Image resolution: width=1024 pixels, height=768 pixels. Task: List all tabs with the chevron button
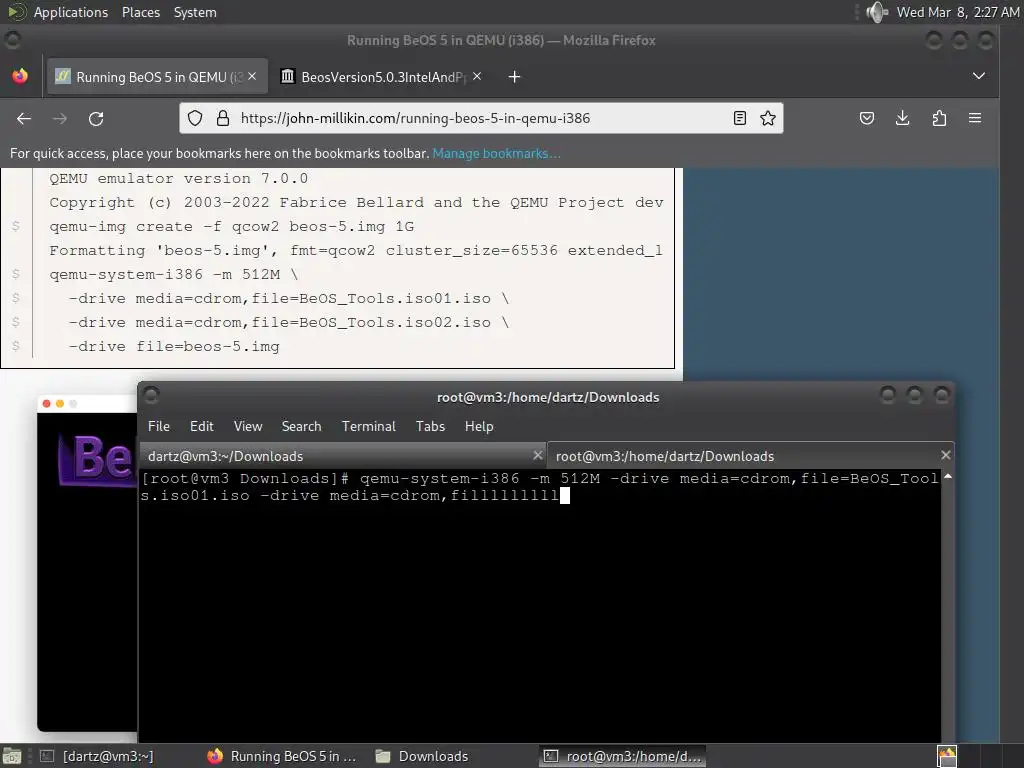[x=978, y=76]
